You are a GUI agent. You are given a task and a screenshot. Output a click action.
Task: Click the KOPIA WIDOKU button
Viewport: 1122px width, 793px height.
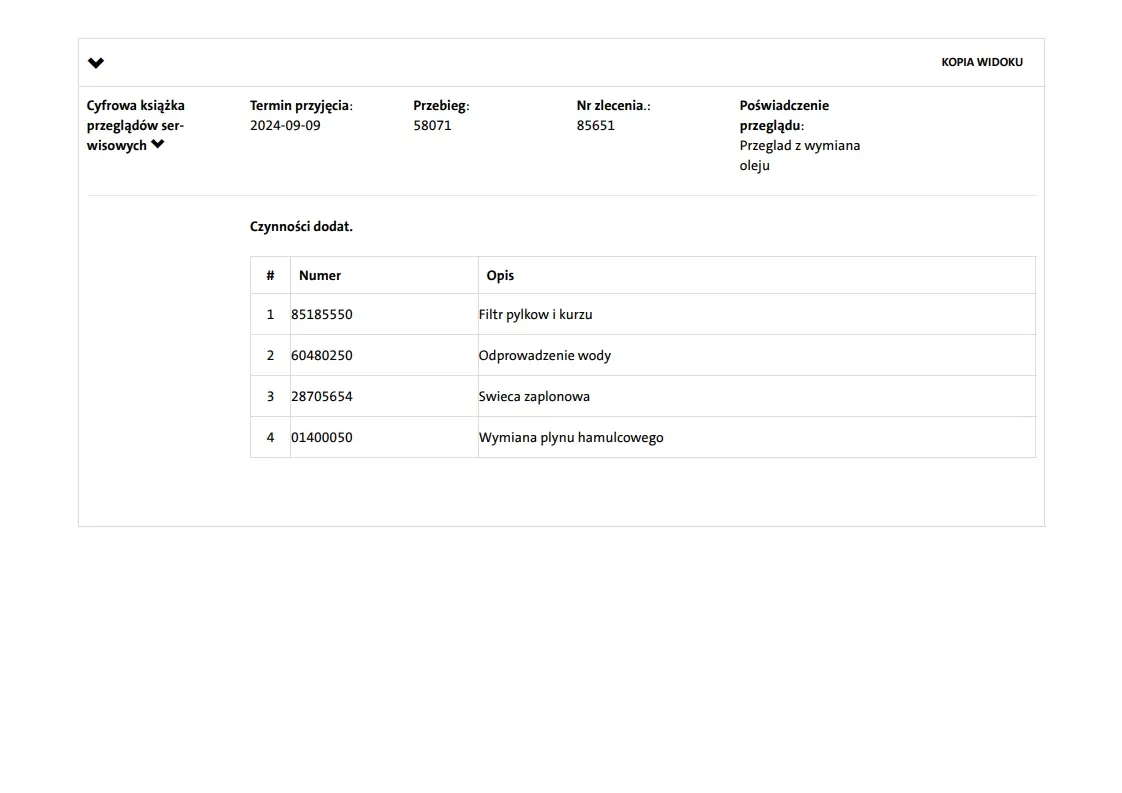pos(981,62)
